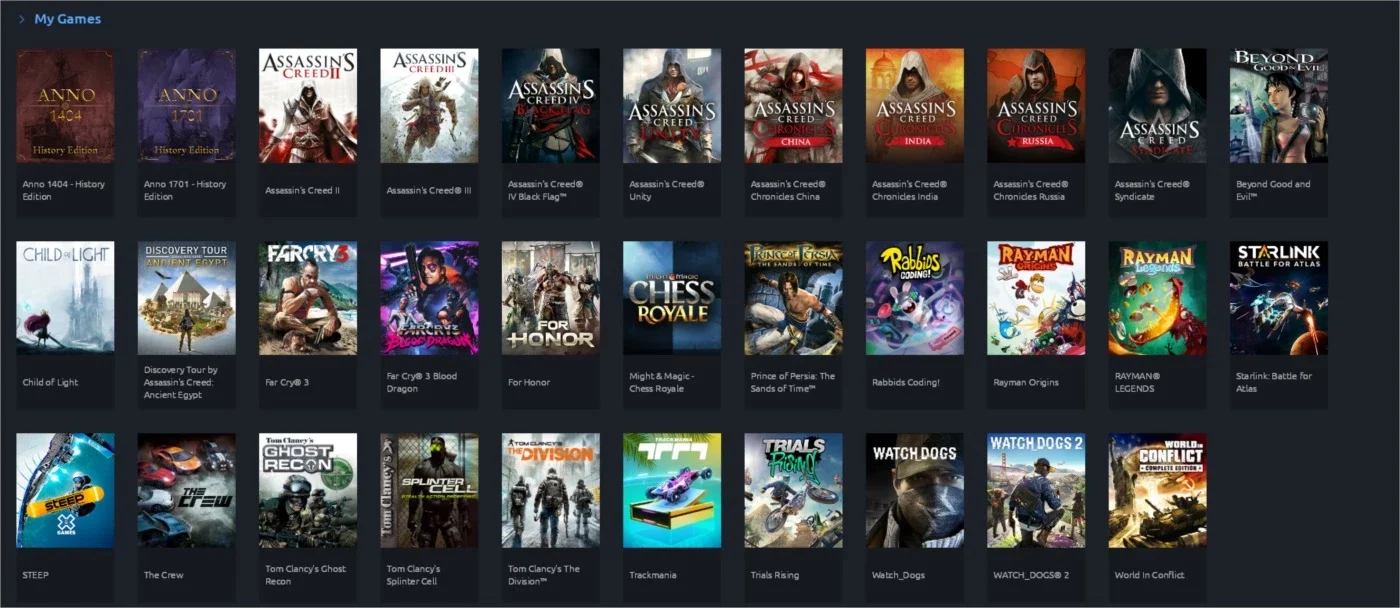Click the 'Beyond Good and Evil' title

click(x=1273, y=190)
